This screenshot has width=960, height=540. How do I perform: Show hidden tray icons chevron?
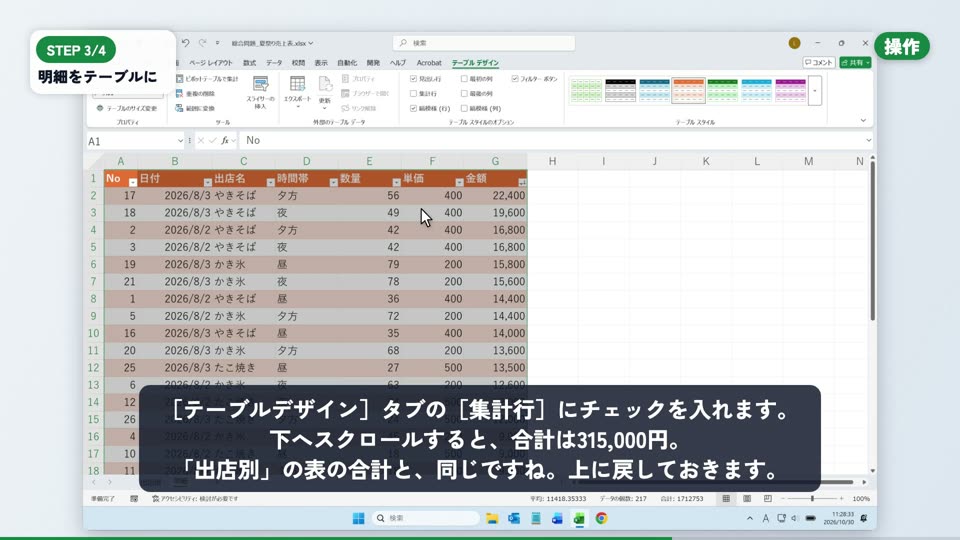(x=749, y=518)
